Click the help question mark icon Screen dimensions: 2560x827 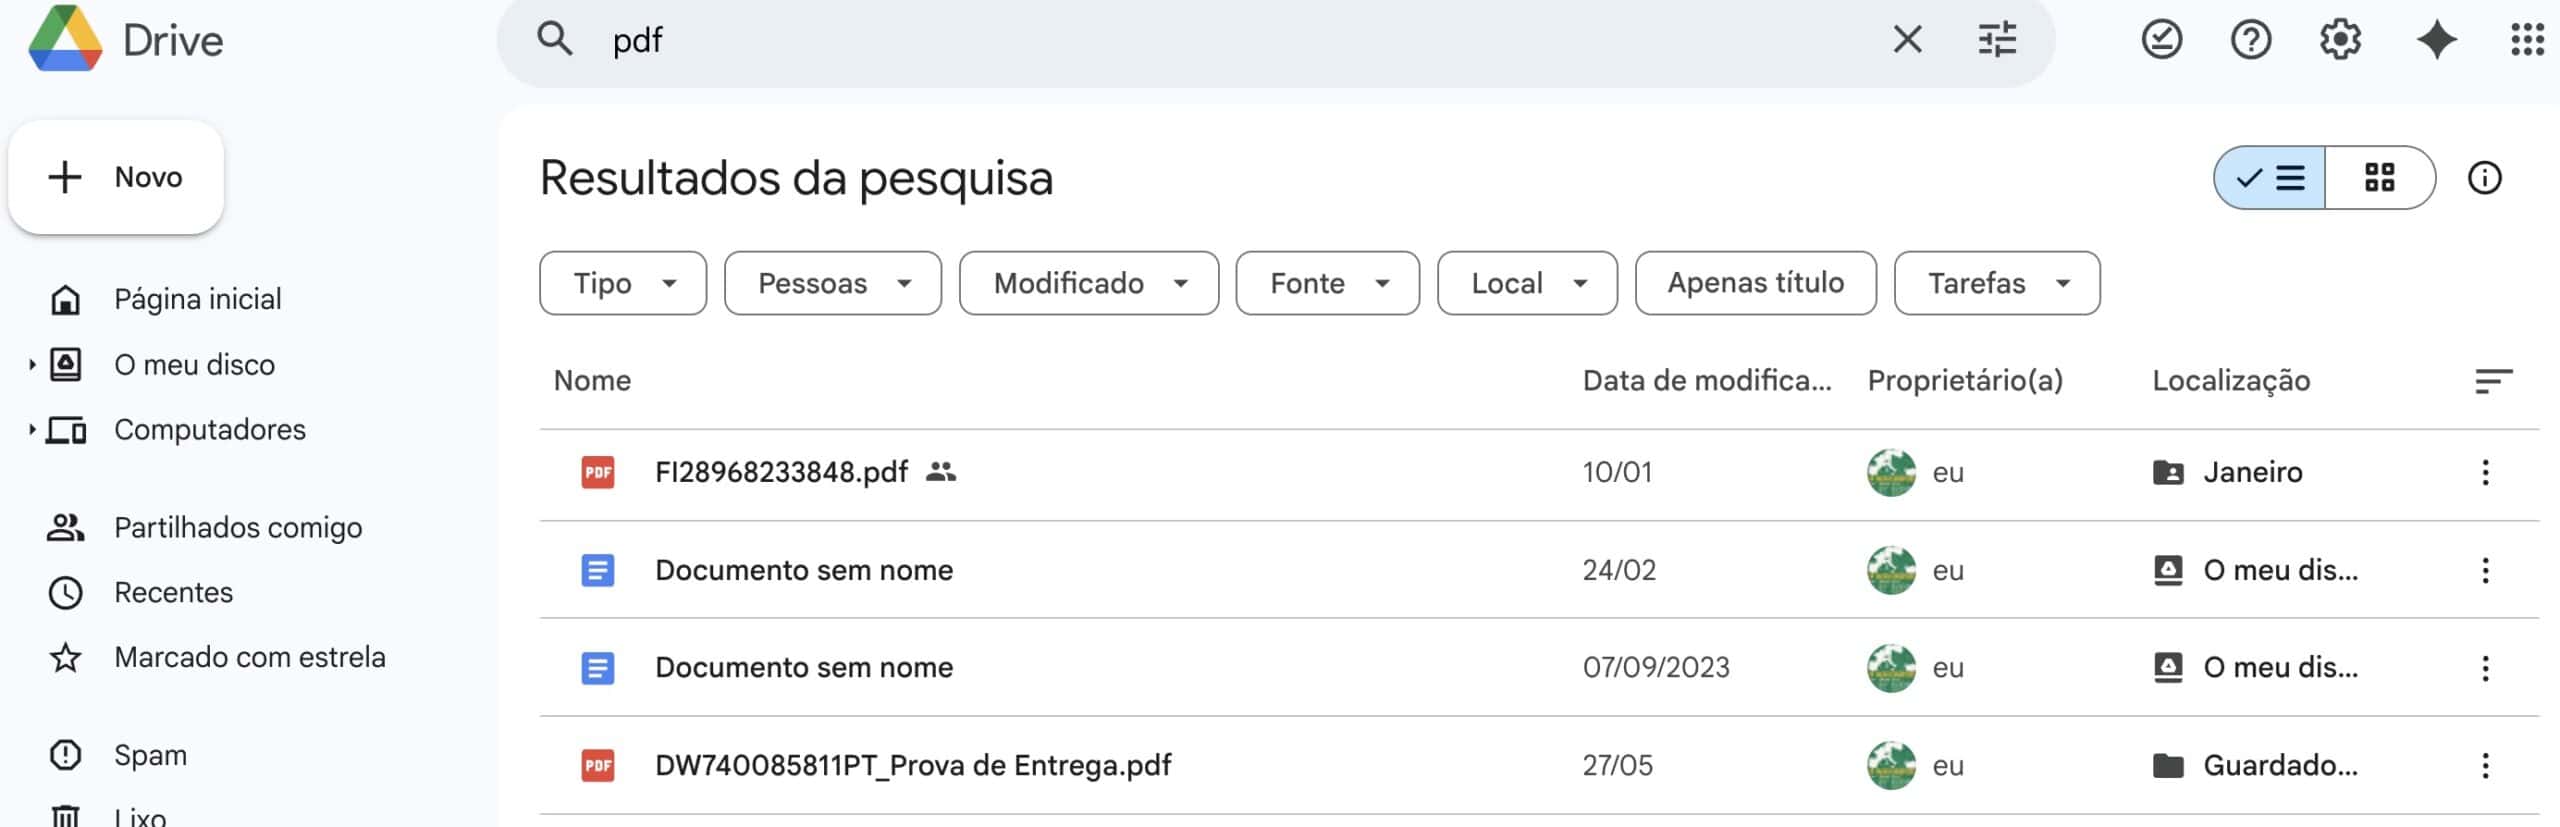pyautogui.click(x=2250, y=41)
